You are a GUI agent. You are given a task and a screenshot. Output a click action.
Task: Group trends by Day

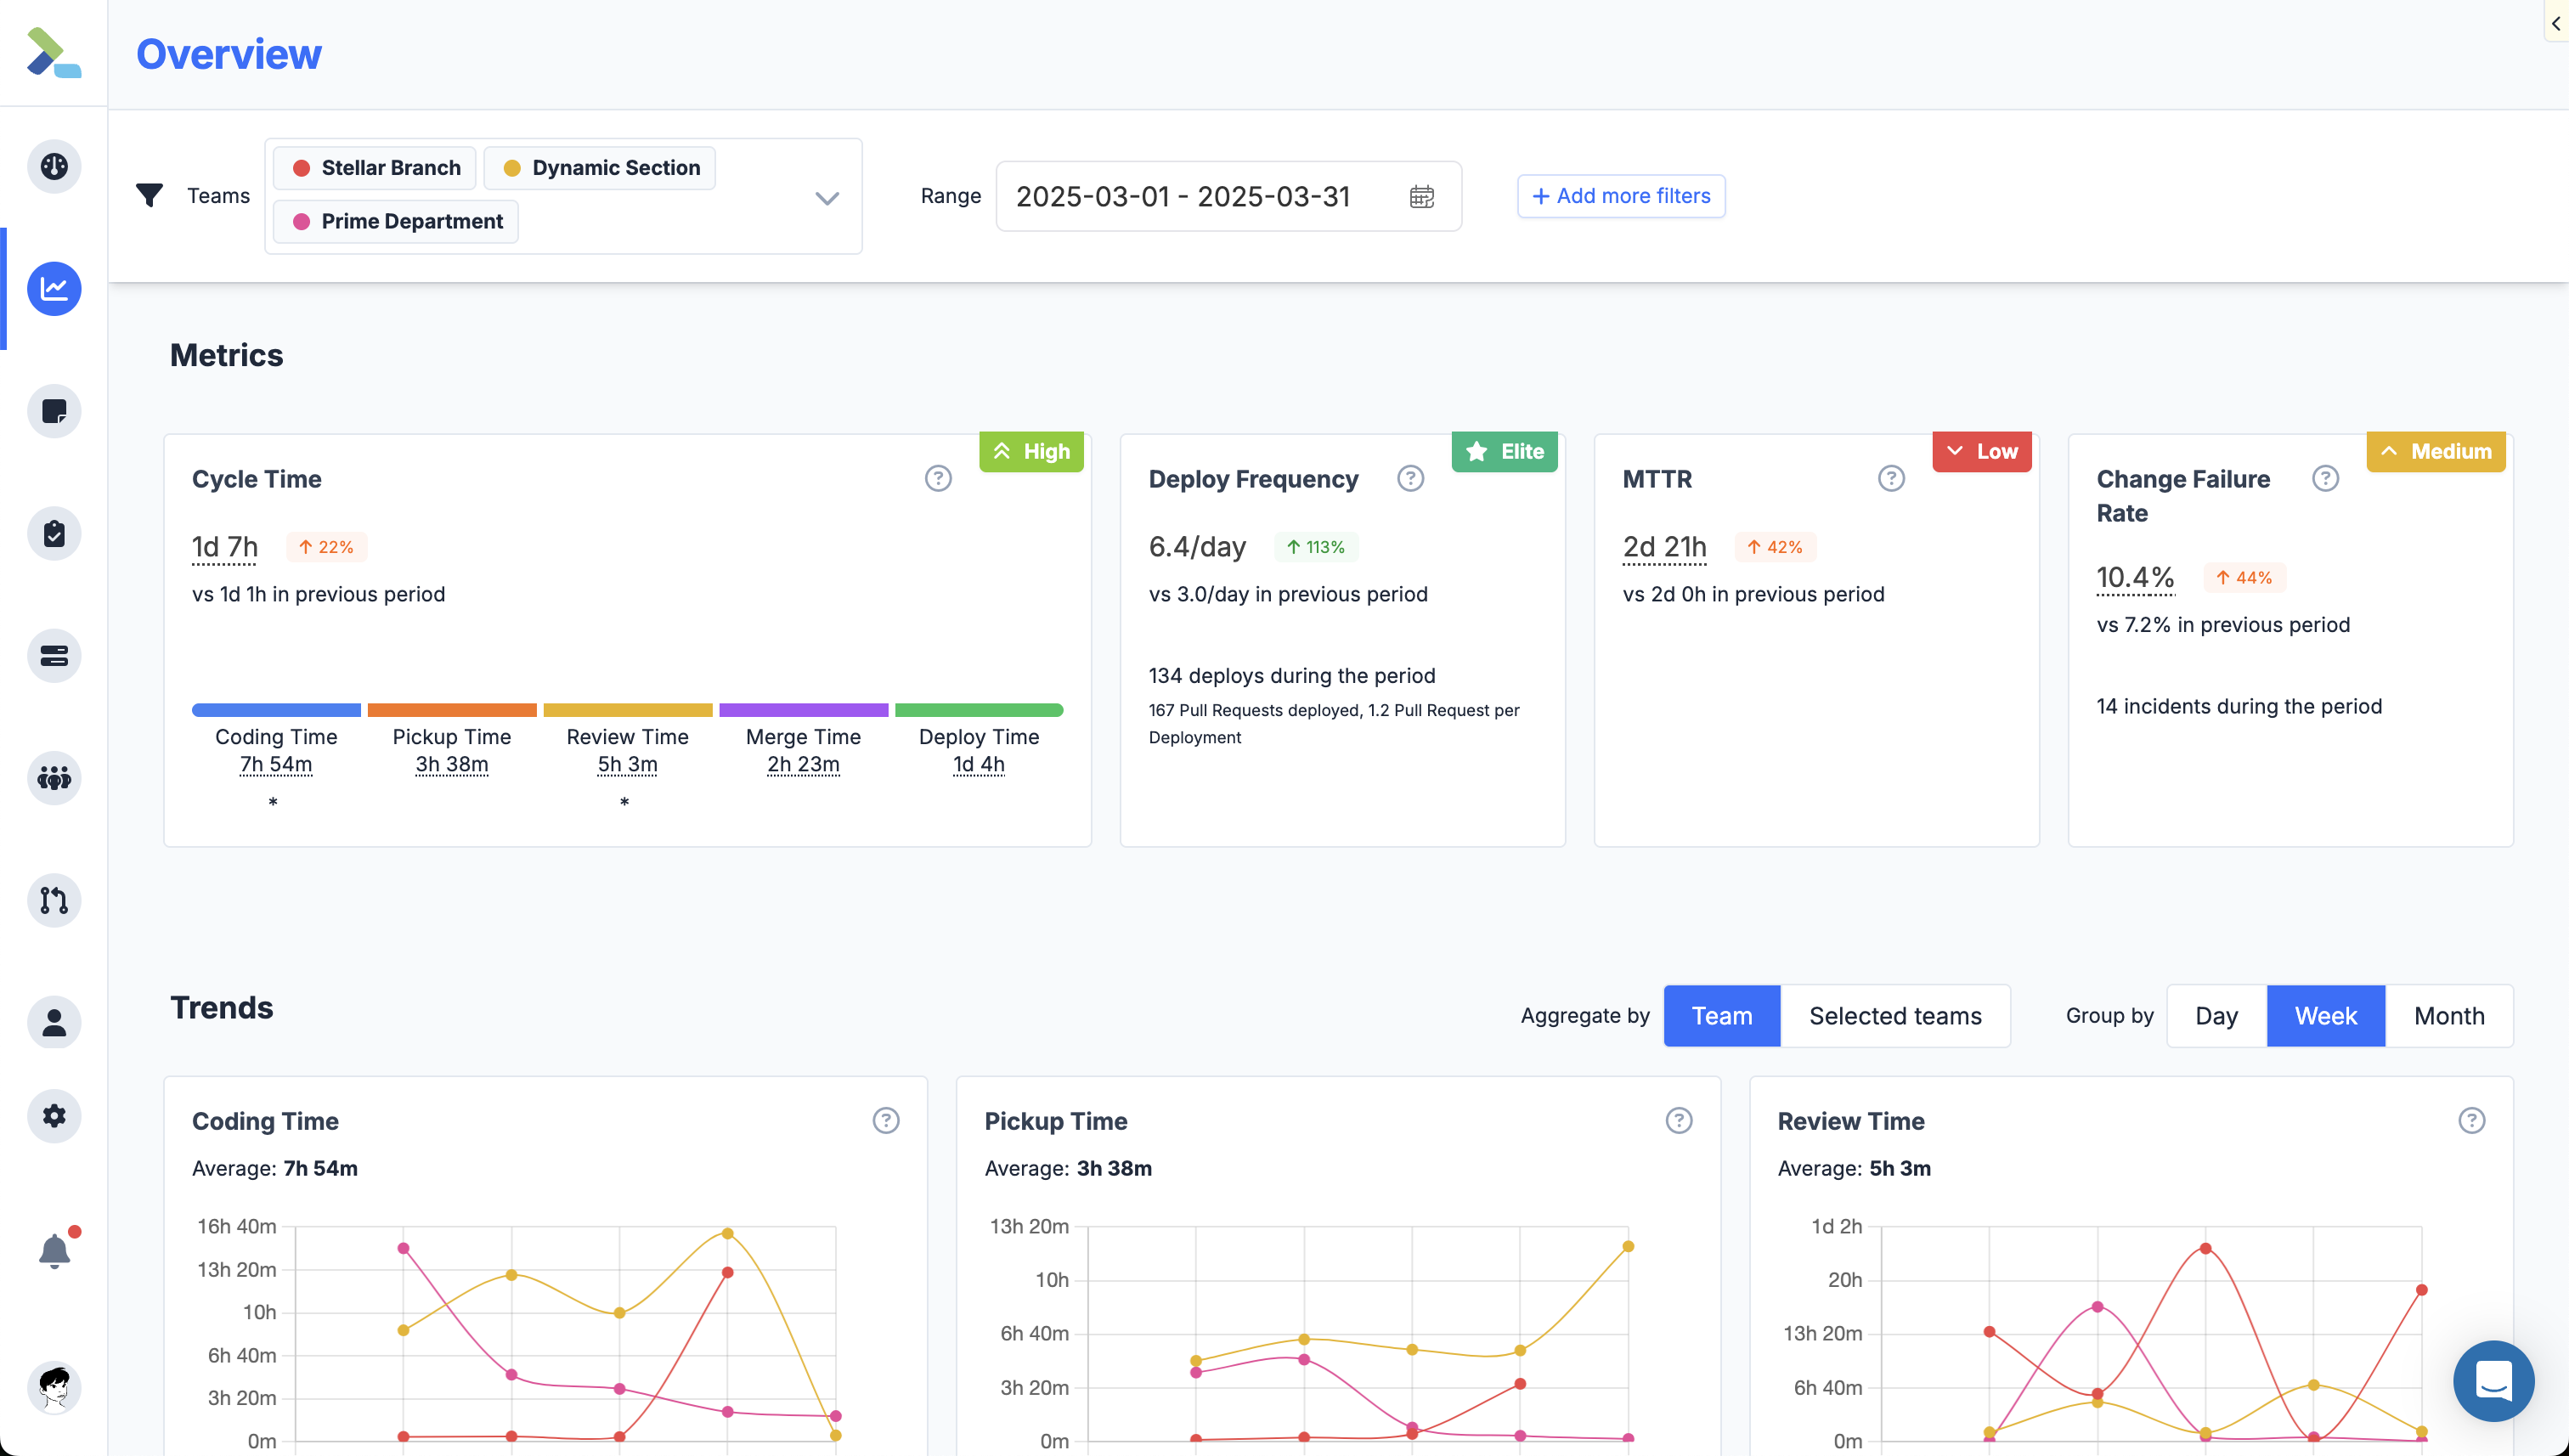(x=2215, y=1016)
